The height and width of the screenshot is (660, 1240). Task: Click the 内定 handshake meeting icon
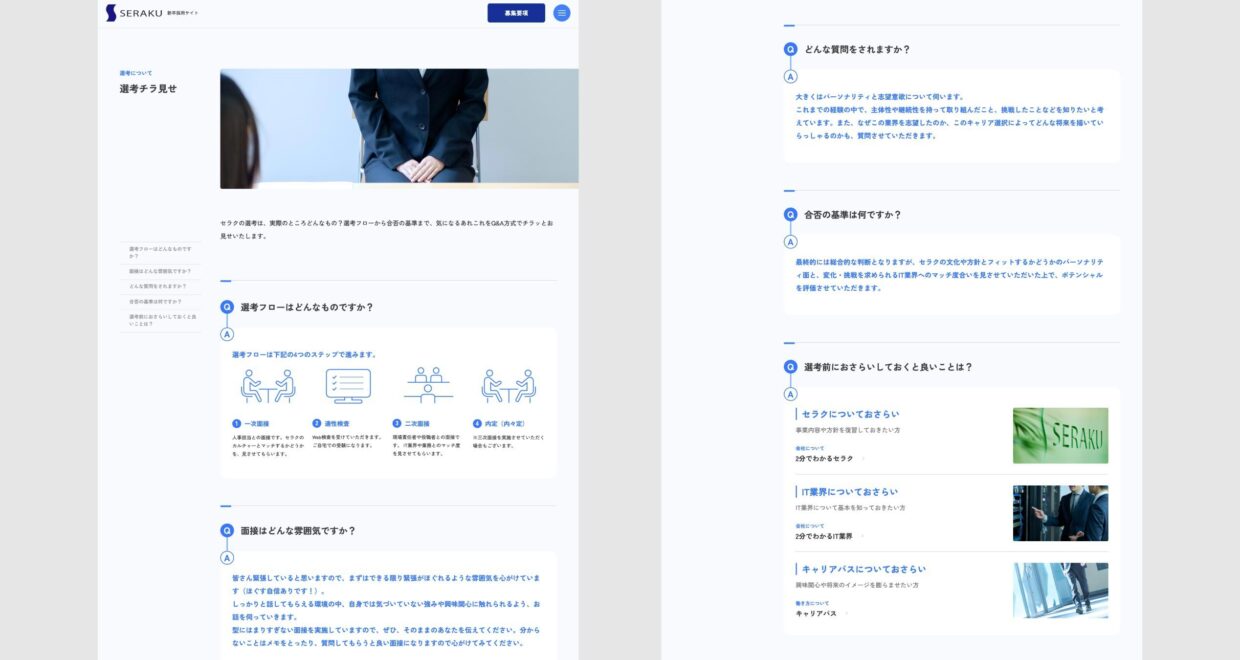508,386
